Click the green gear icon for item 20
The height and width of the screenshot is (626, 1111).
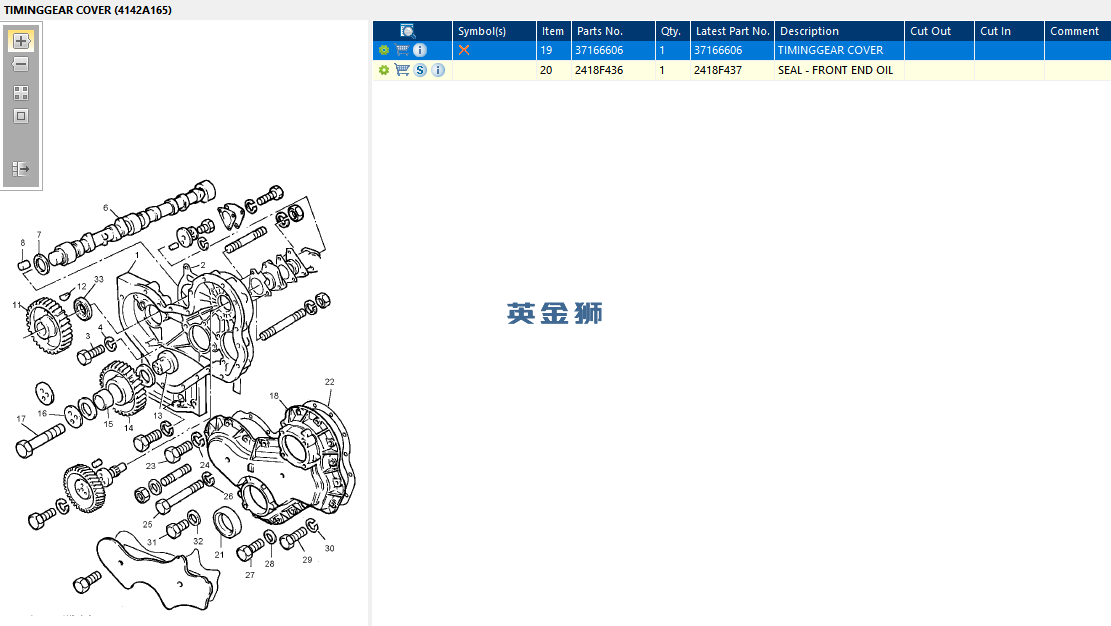click(x=383, y=70)
